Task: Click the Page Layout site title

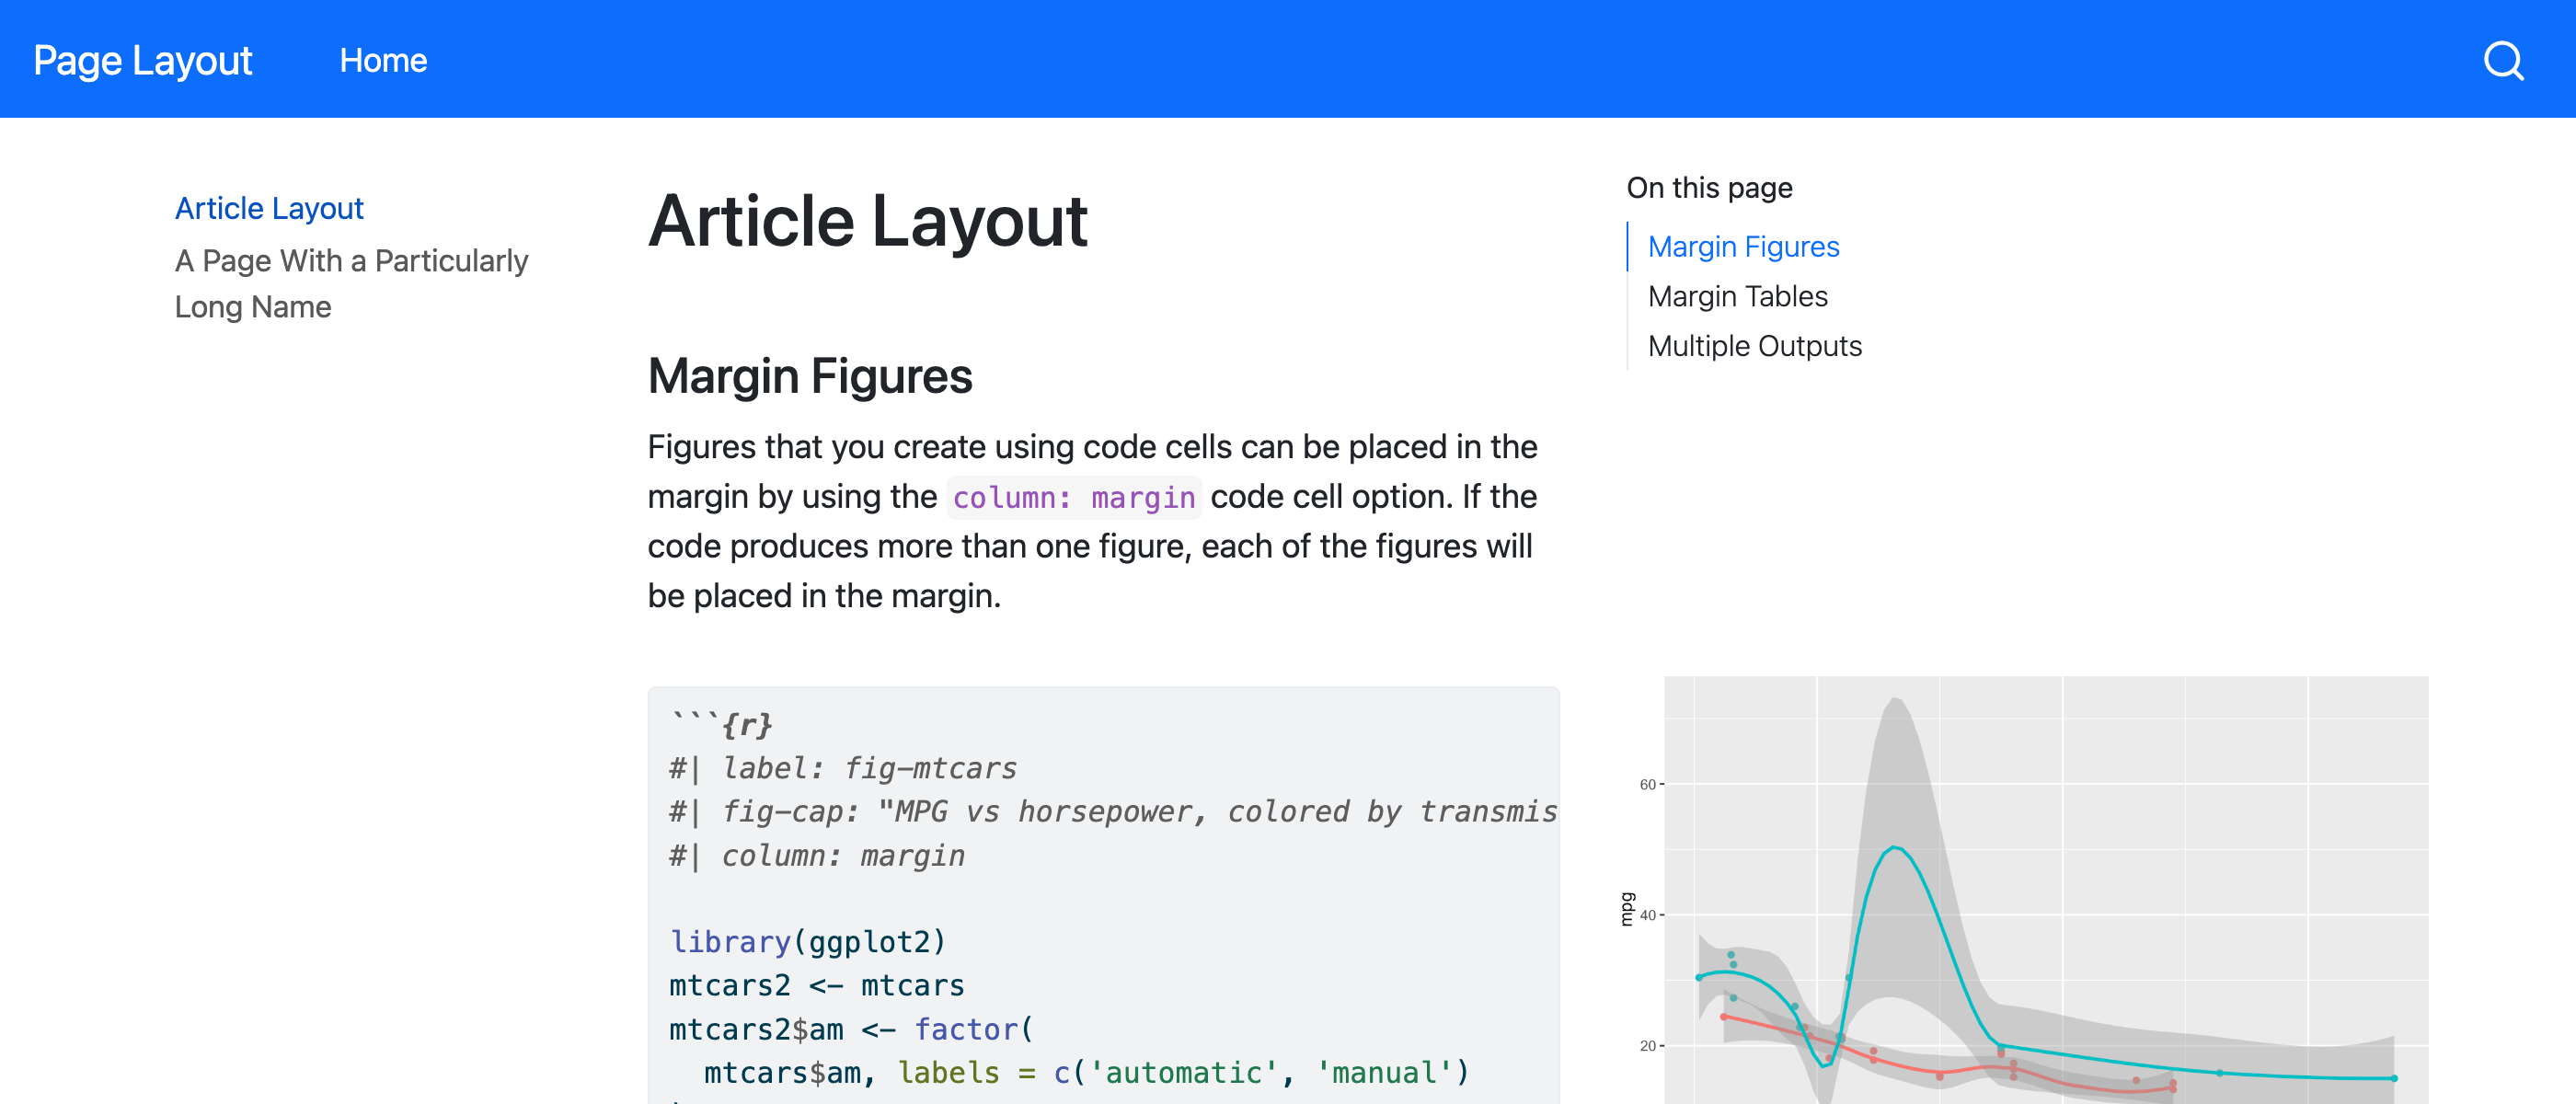Action: pos(141,60)
